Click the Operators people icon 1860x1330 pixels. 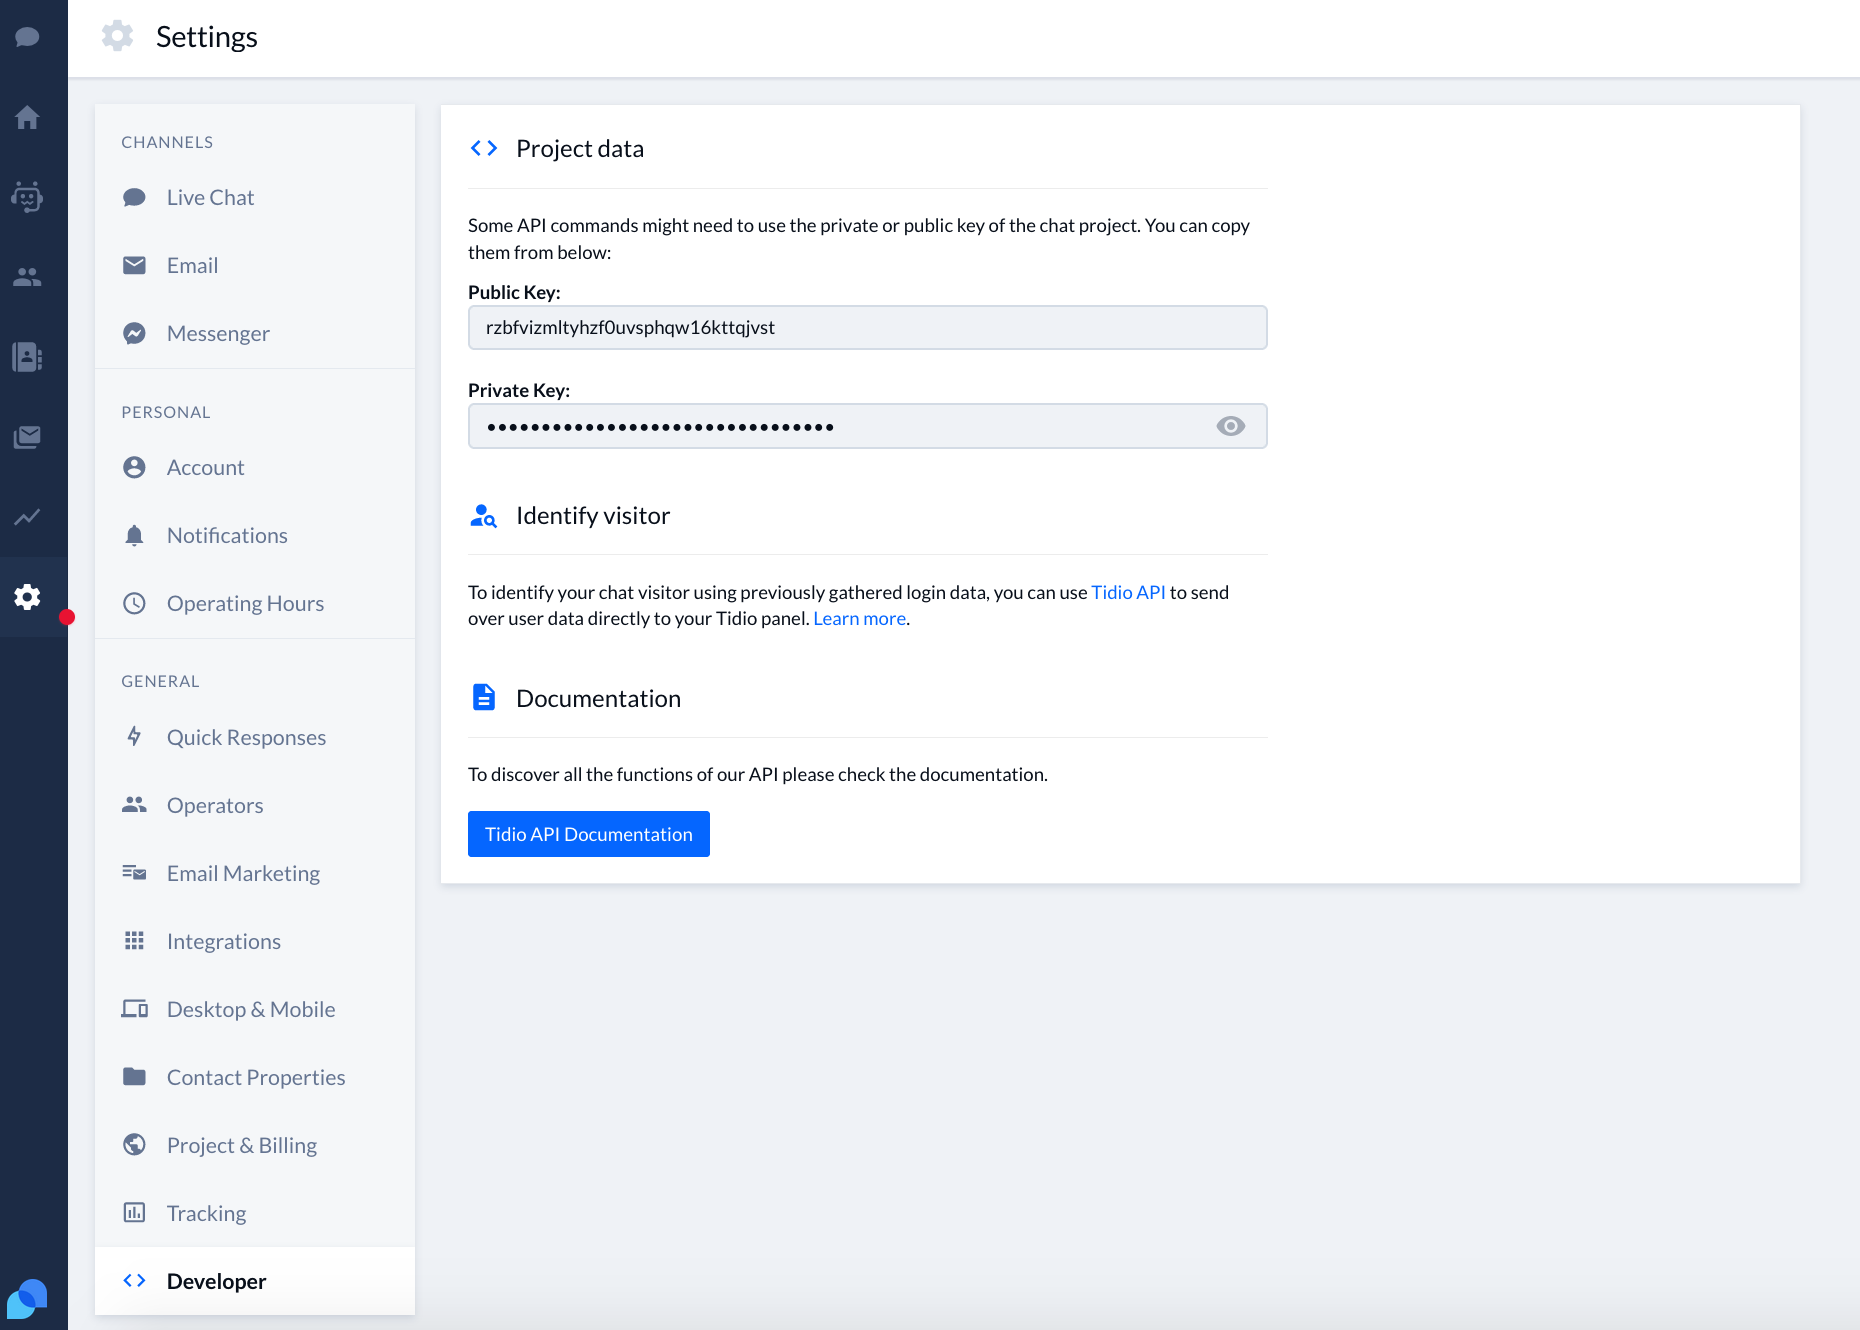click(x=134, y=805)
